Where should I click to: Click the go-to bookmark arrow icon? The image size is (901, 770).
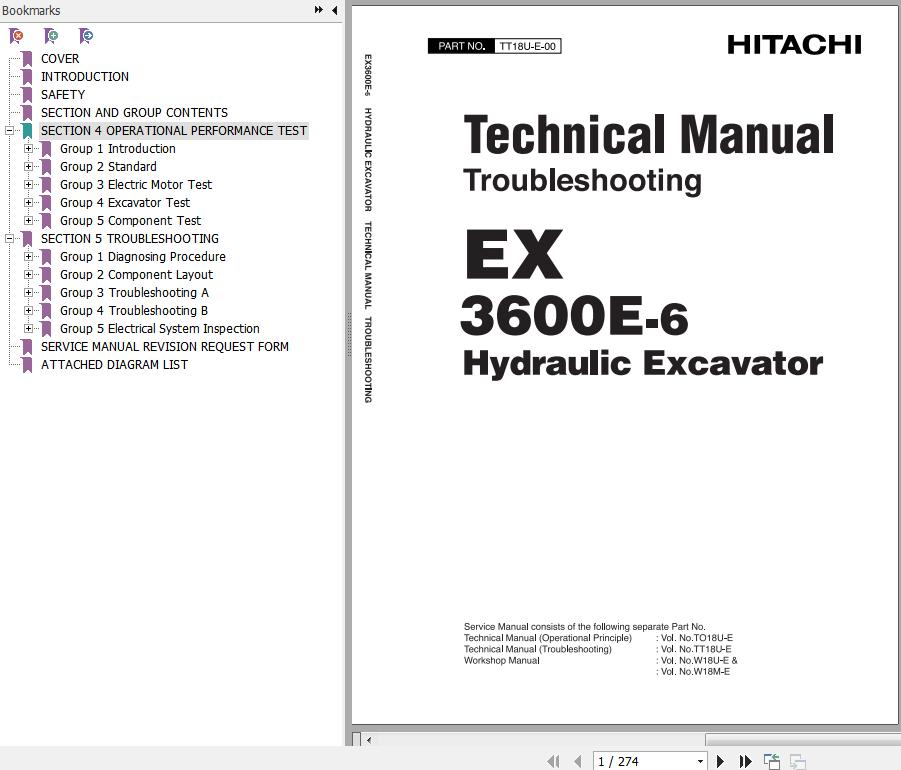(86, 36)
